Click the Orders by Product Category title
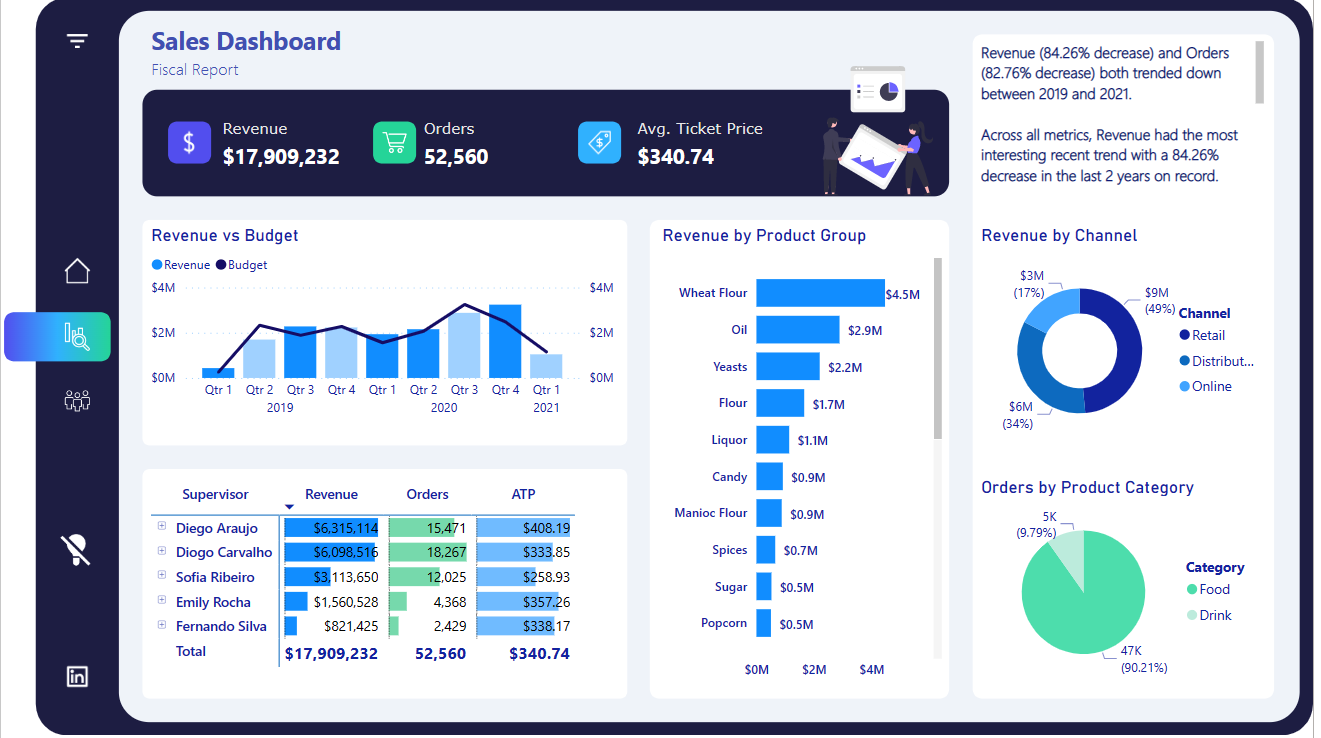 [1088, 488]
